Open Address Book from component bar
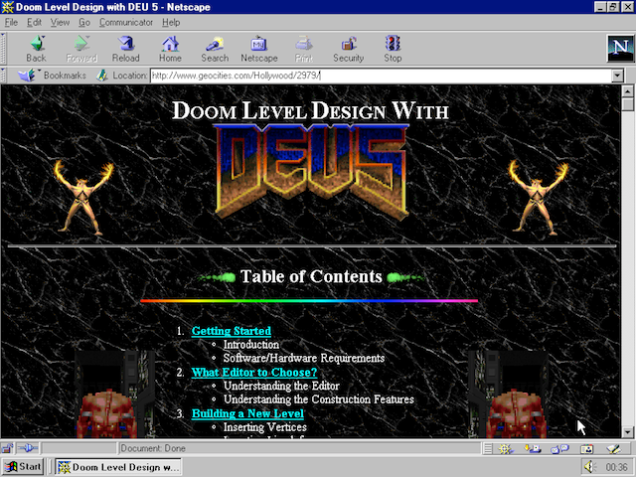Image resolution: width=636 pixels, height=477 pixels. click(587, 449)
